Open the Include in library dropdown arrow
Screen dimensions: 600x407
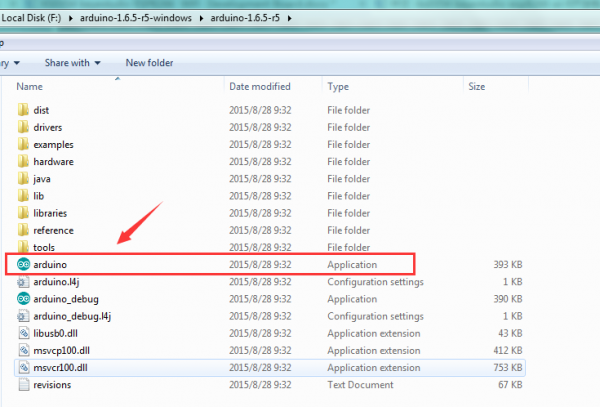16,63
